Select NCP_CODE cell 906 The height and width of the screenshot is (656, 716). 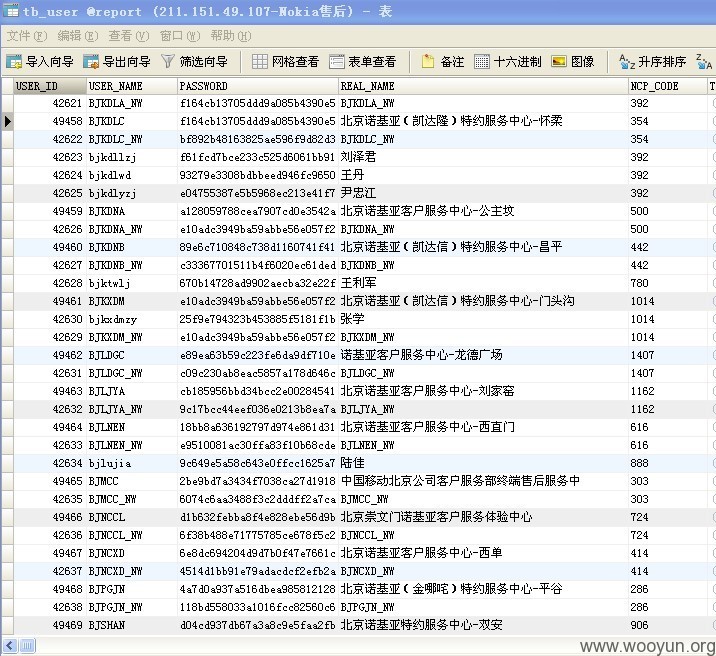point(667,625)
